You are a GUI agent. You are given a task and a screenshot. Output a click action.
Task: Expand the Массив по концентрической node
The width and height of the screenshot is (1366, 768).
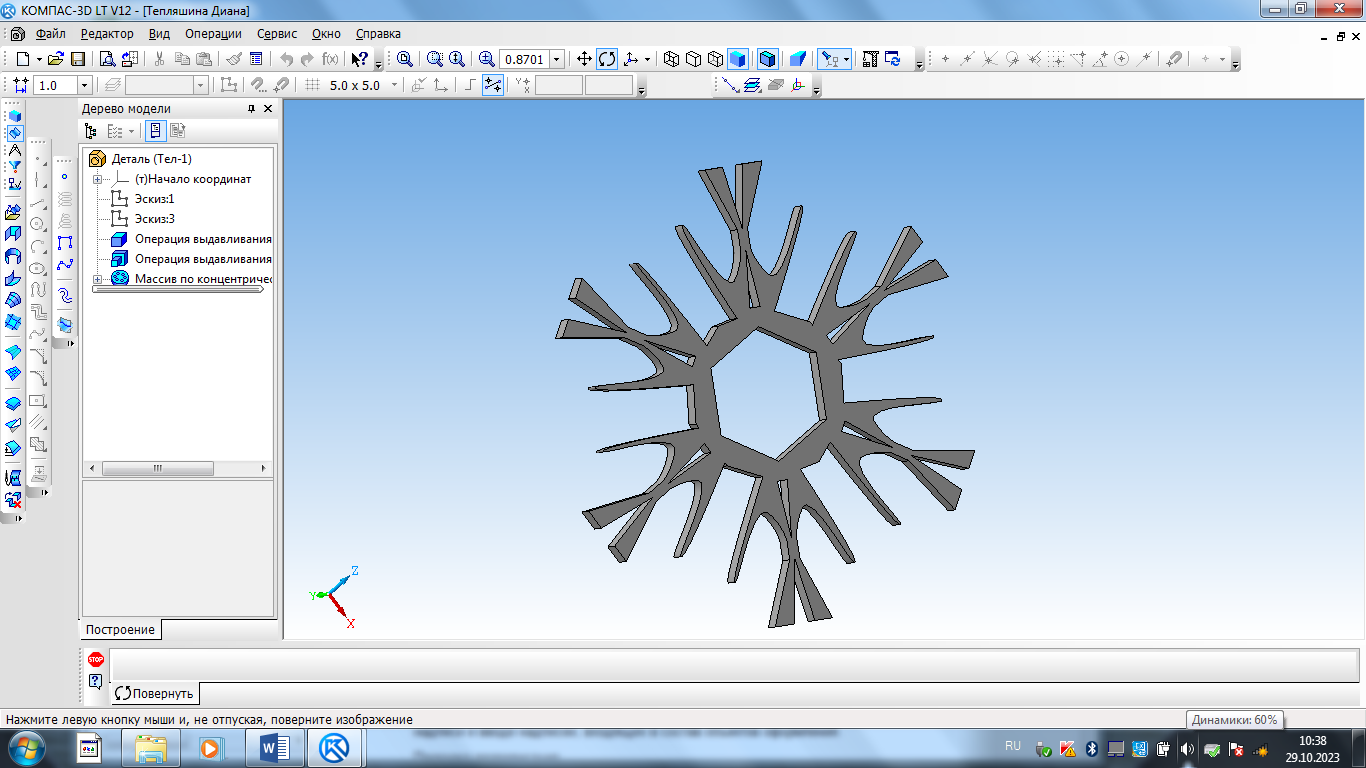(98, 278)
